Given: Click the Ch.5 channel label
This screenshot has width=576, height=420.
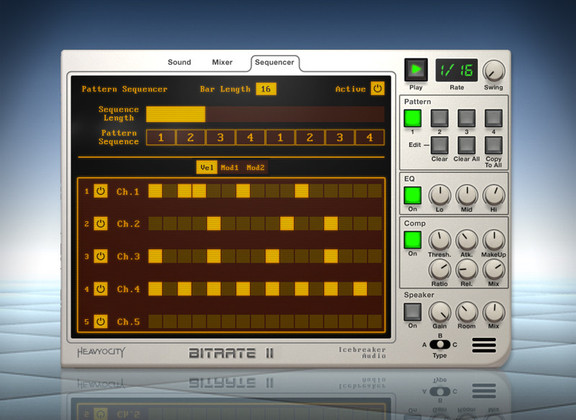Looking at the screenshot, I should 128,322.
